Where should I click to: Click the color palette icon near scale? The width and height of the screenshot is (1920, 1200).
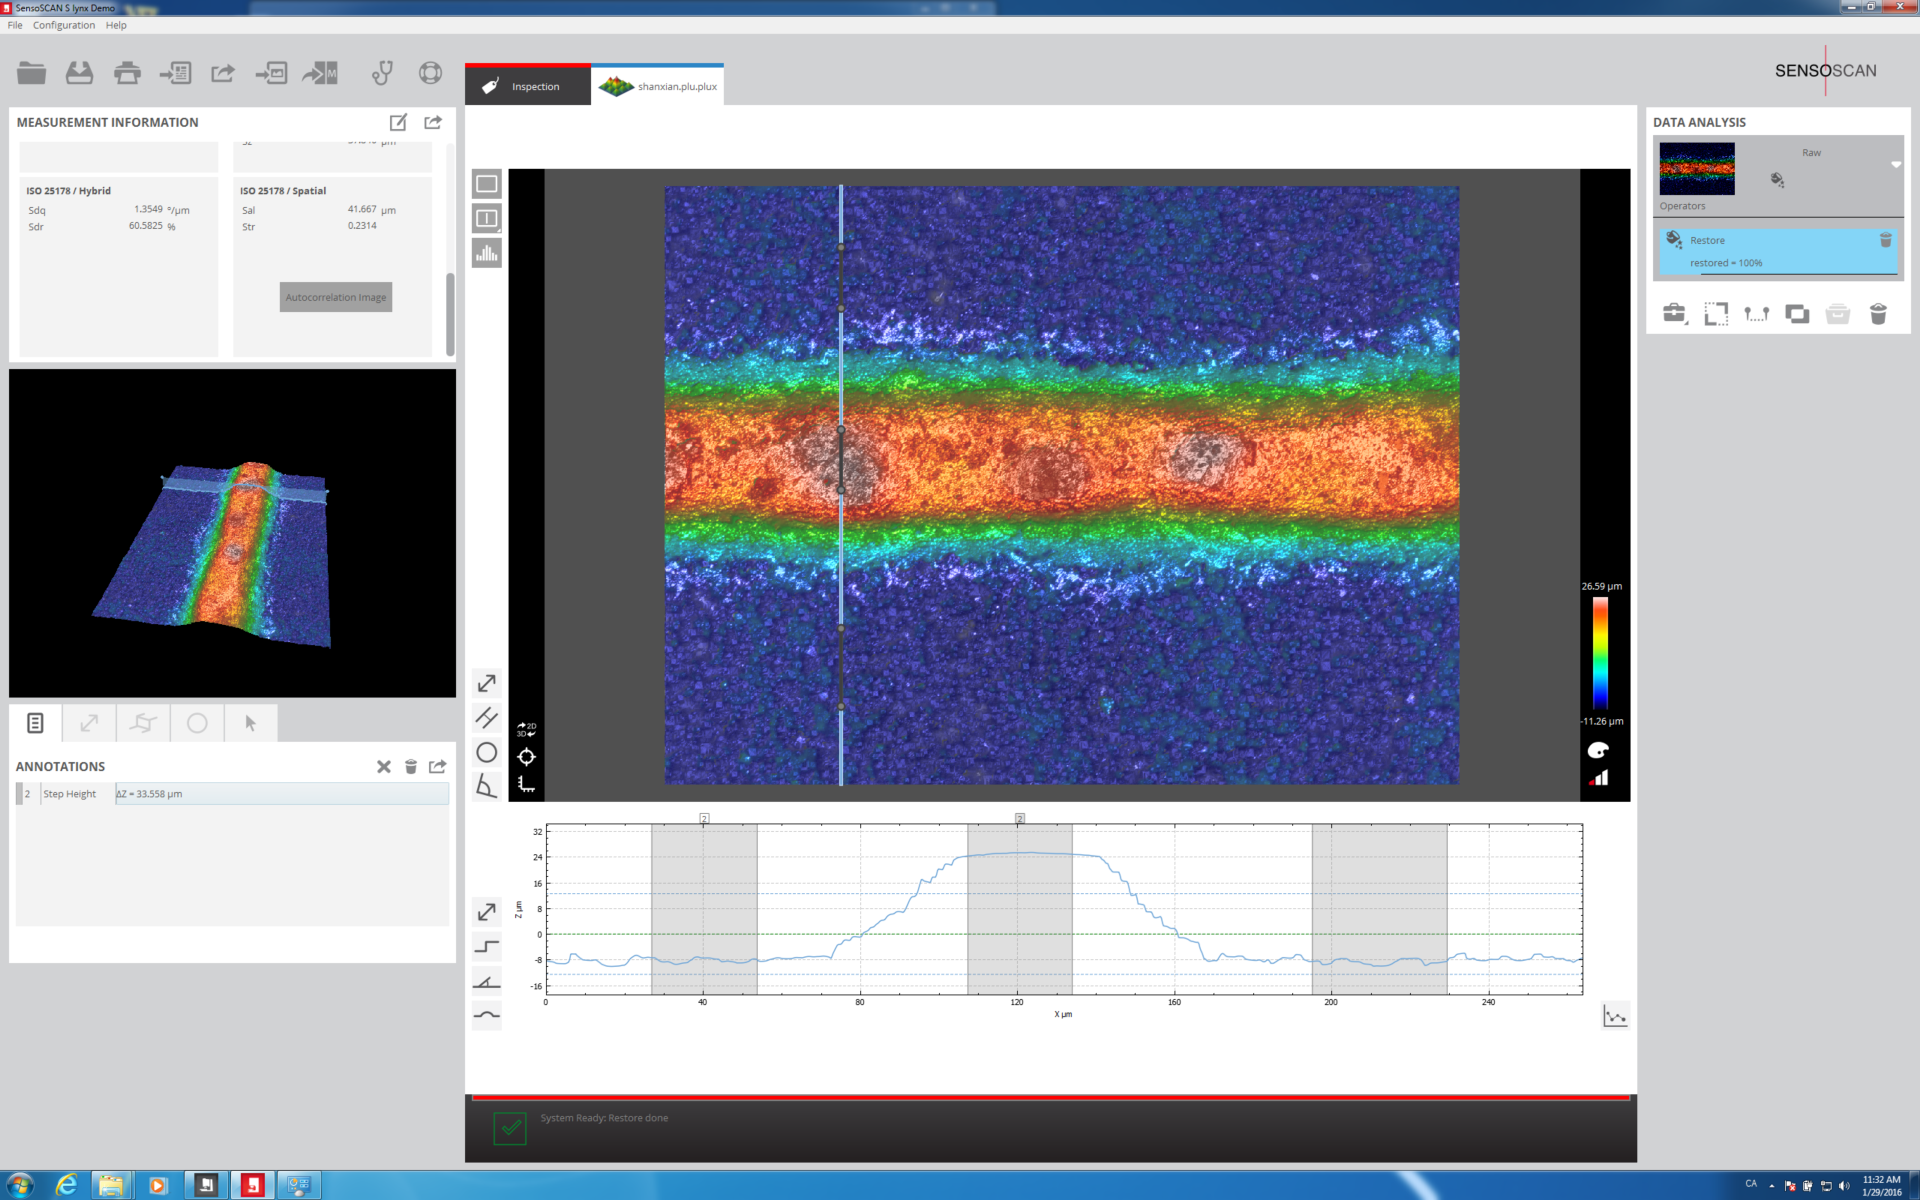pyautogui.click(x=1598, y=751)
